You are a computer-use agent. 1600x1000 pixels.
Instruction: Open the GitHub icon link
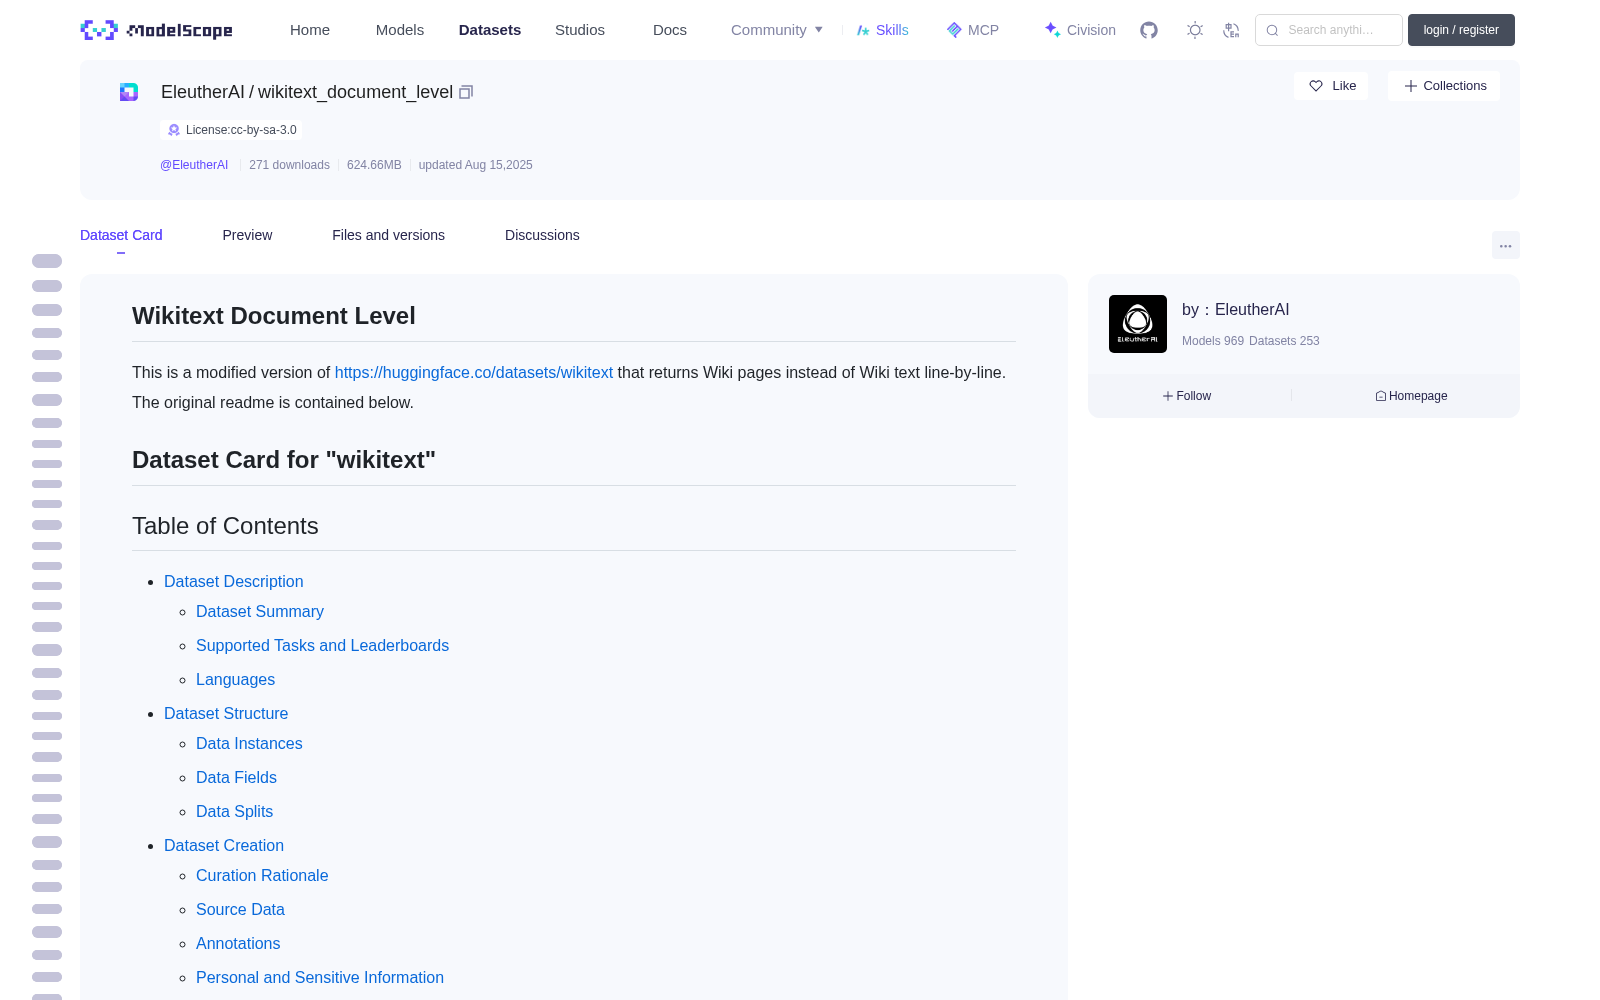click(1149, 30)
